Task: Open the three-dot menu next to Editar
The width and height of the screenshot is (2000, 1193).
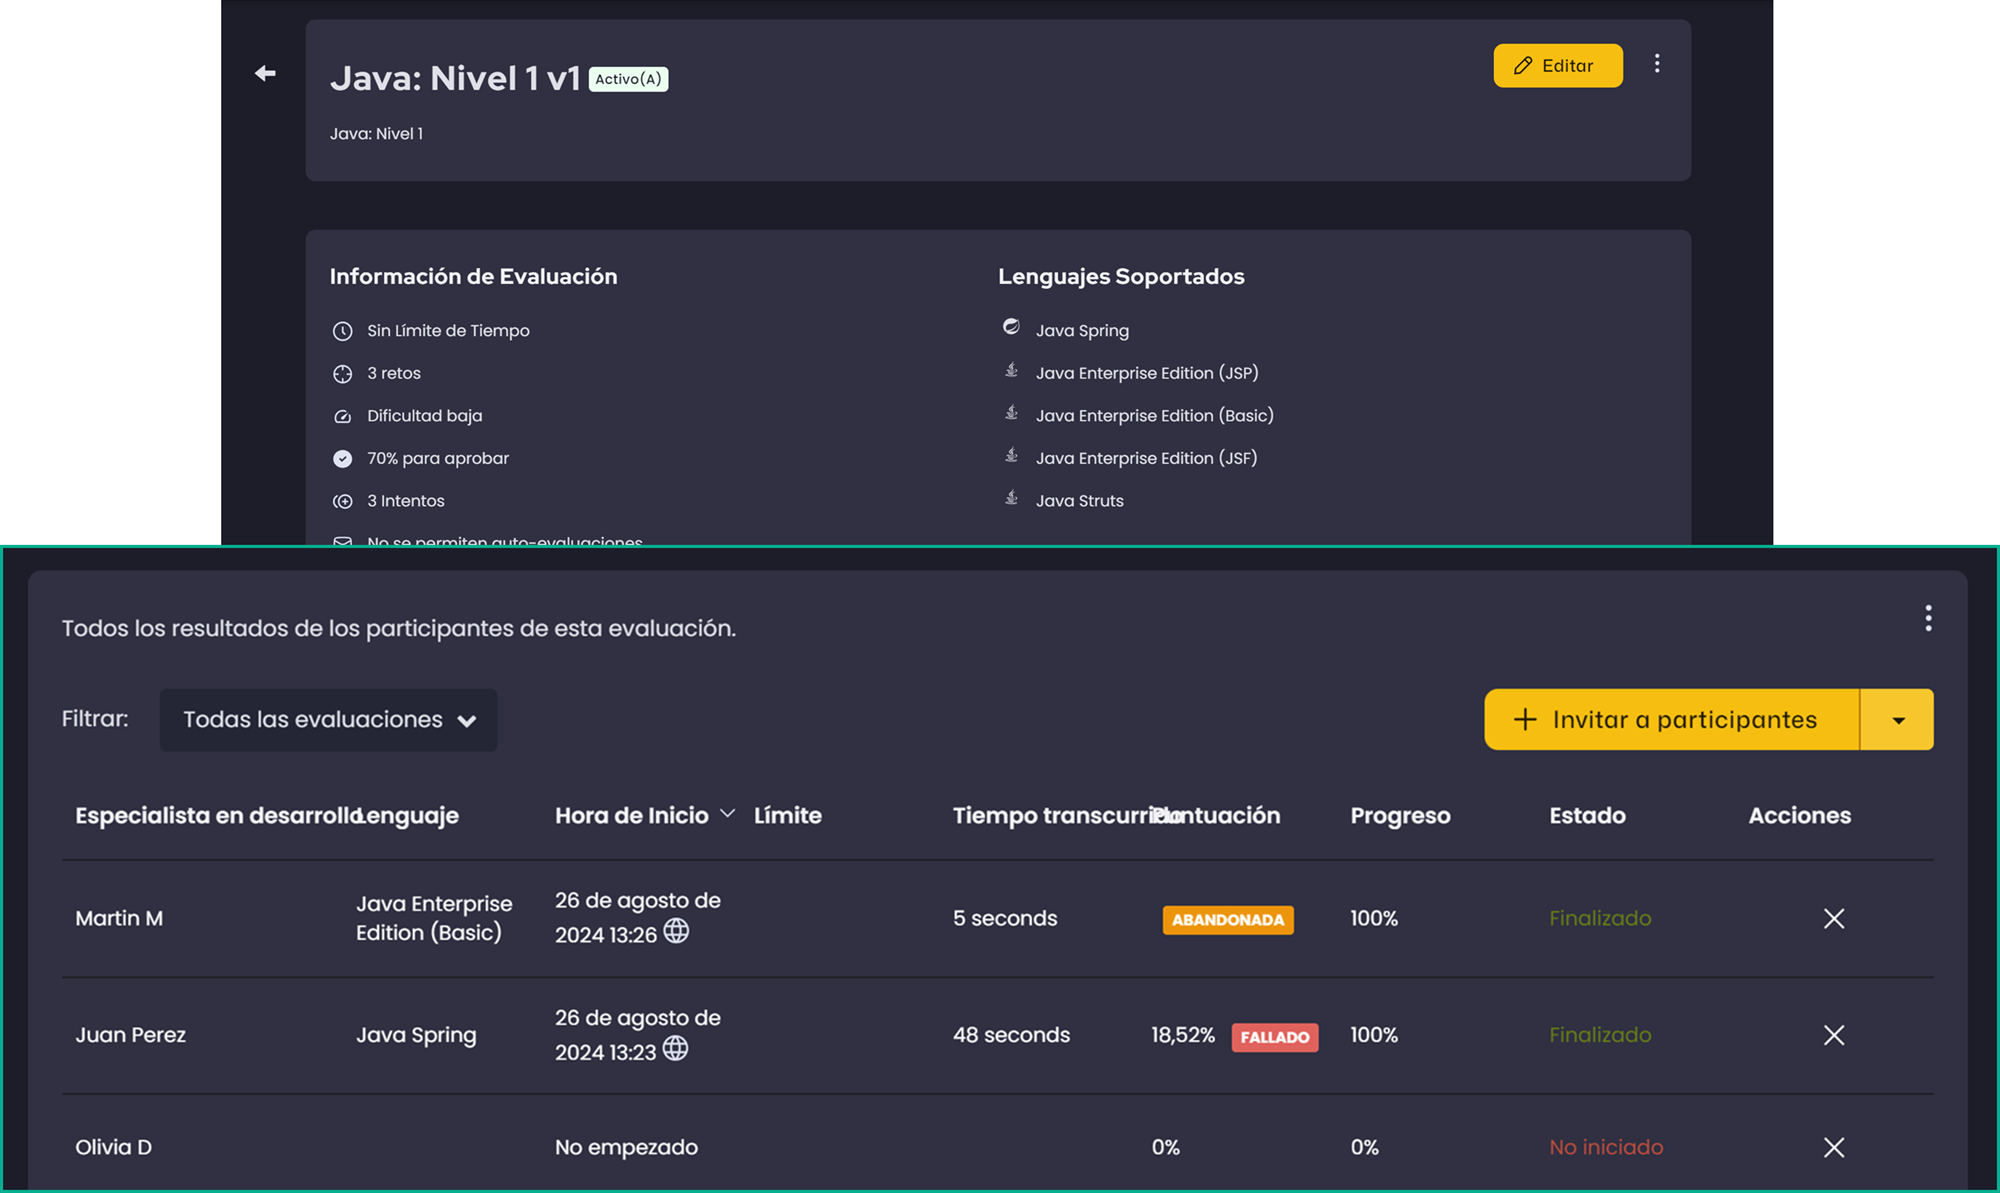Action: (x=1657, y=64)
